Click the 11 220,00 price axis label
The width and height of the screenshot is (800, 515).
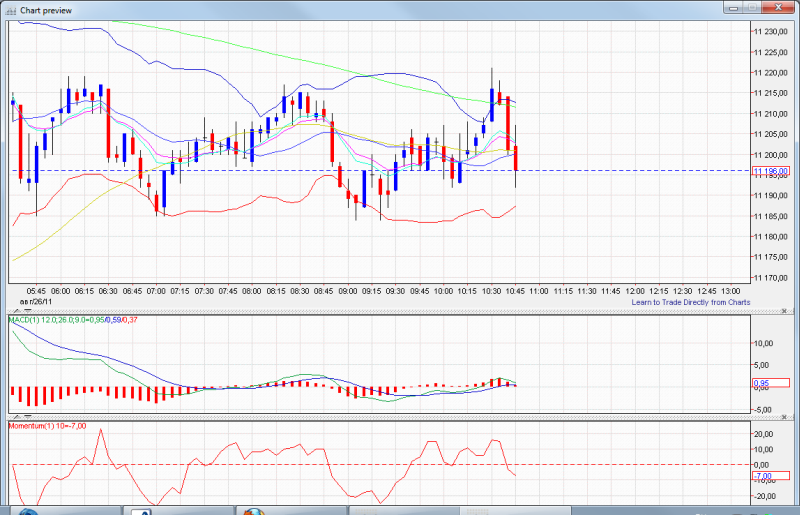click(770, 73)
